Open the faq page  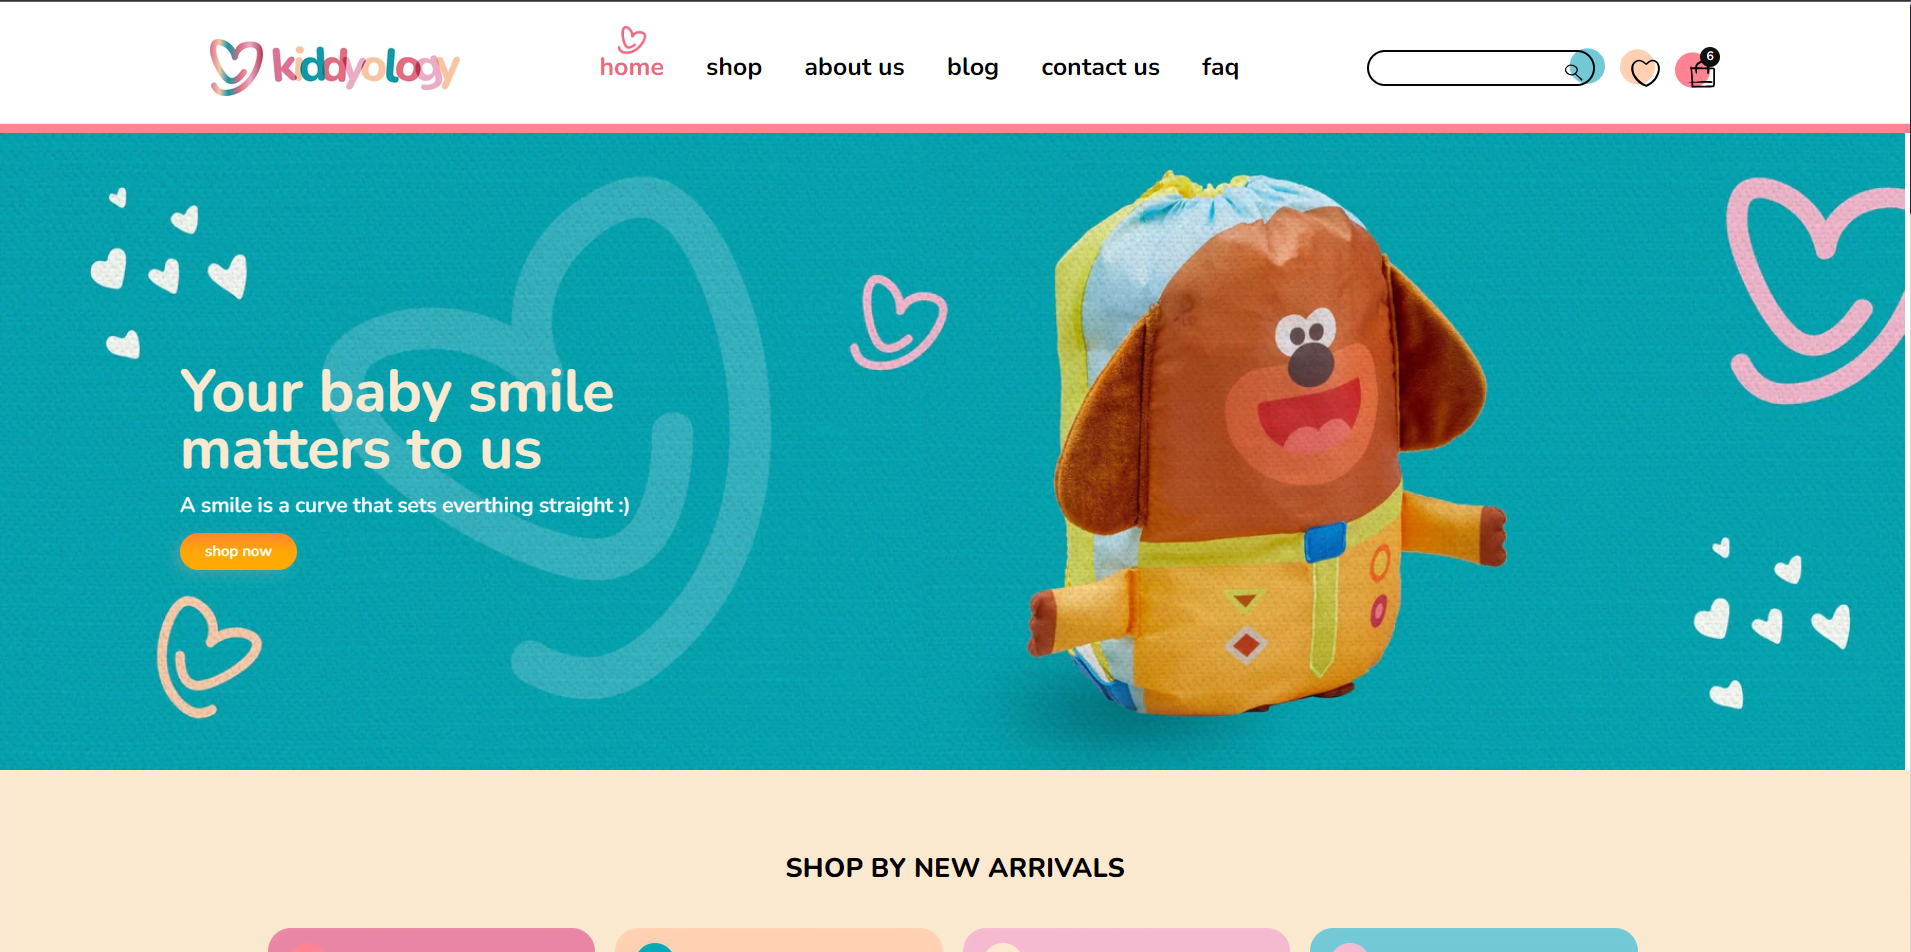(x=1220, y=68)
